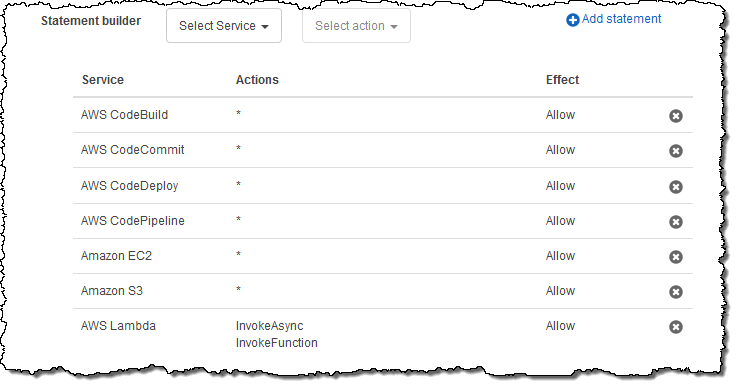Remove the Amazon S3 statement

675,292
